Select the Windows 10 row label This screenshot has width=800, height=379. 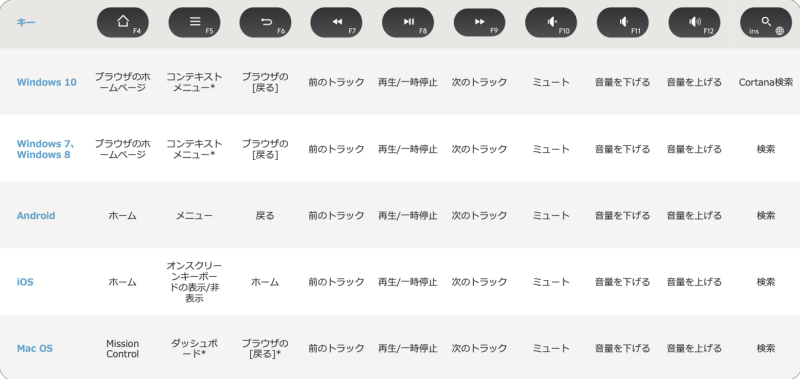click(46, 82)
